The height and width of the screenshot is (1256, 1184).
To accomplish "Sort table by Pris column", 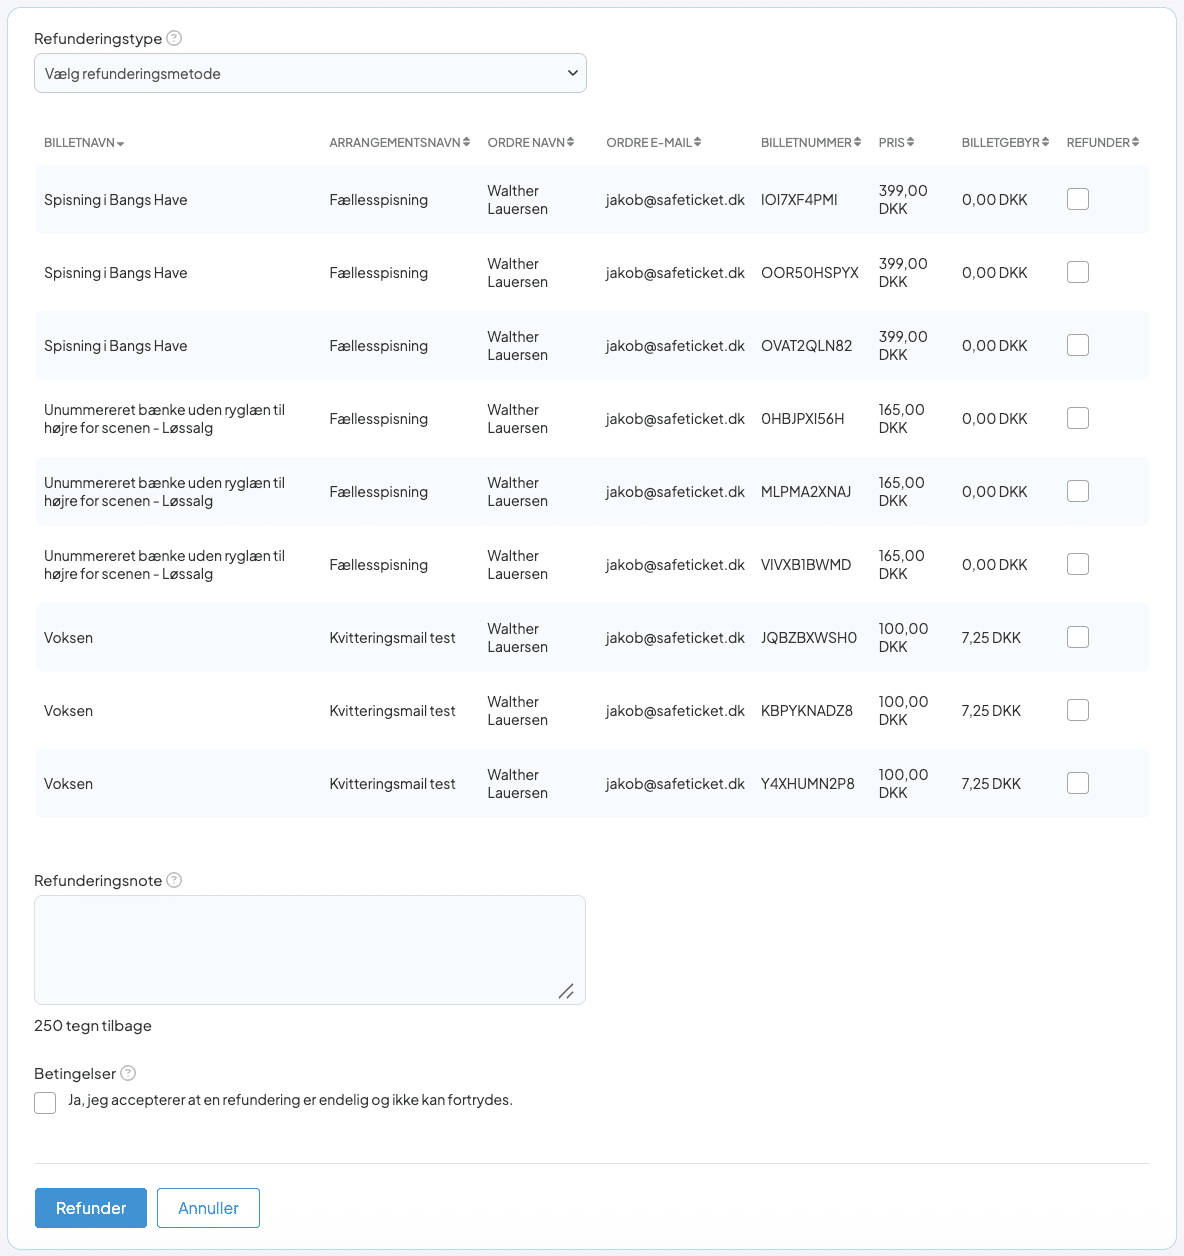I will (910, 142).
